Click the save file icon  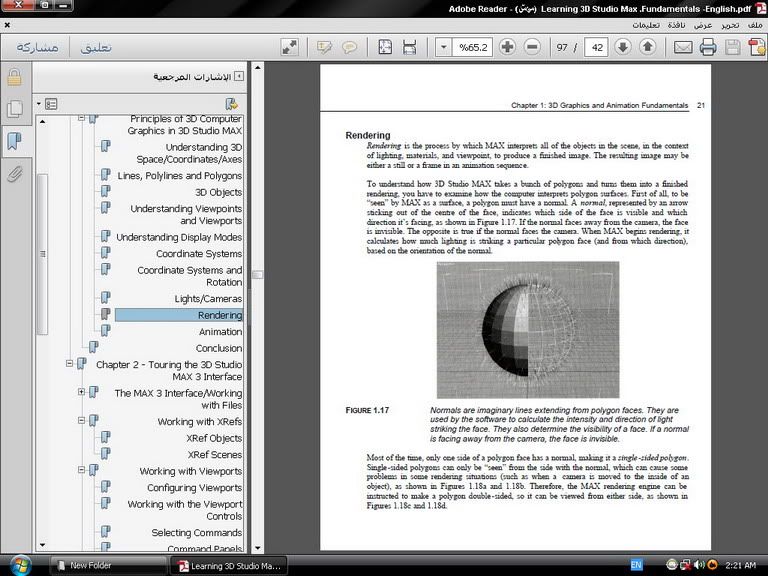(733, 48)
